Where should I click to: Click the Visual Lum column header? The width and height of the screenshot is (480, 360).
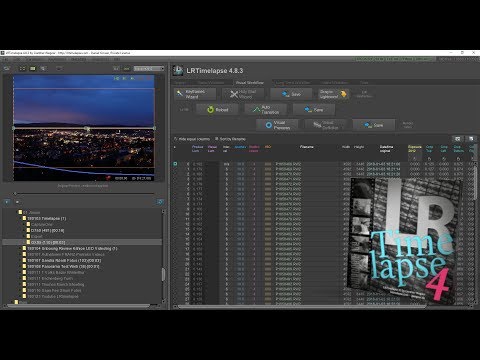(212, 149)
